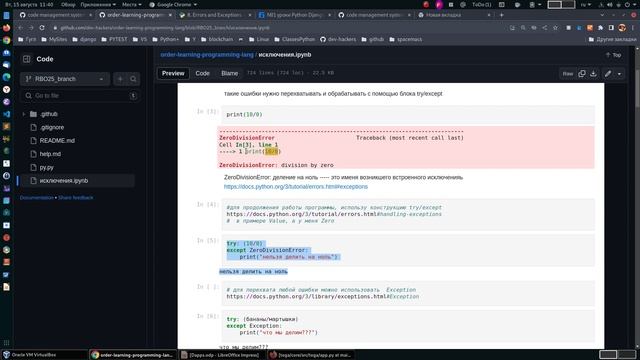Launch Microsoft Edge from the dock
This screenshot has width=640, height=360.
(x=7, y=77)
